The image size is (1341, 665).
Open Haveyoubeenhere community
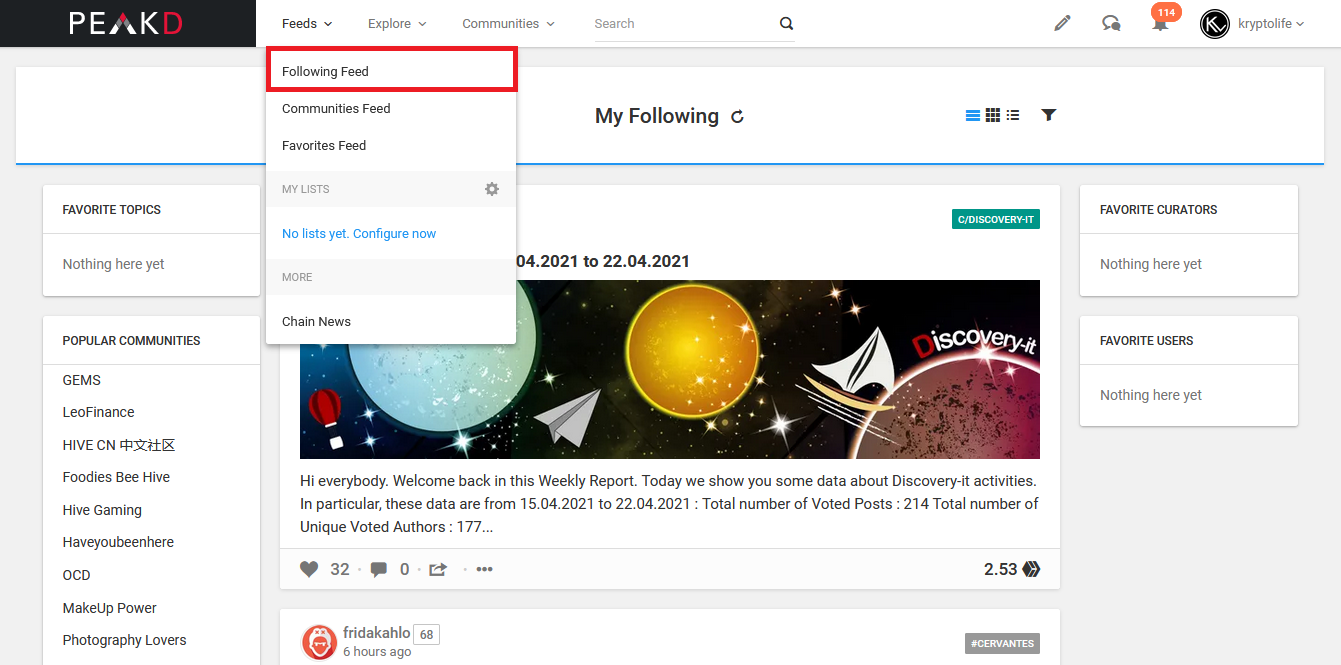(x=118, y=542)
